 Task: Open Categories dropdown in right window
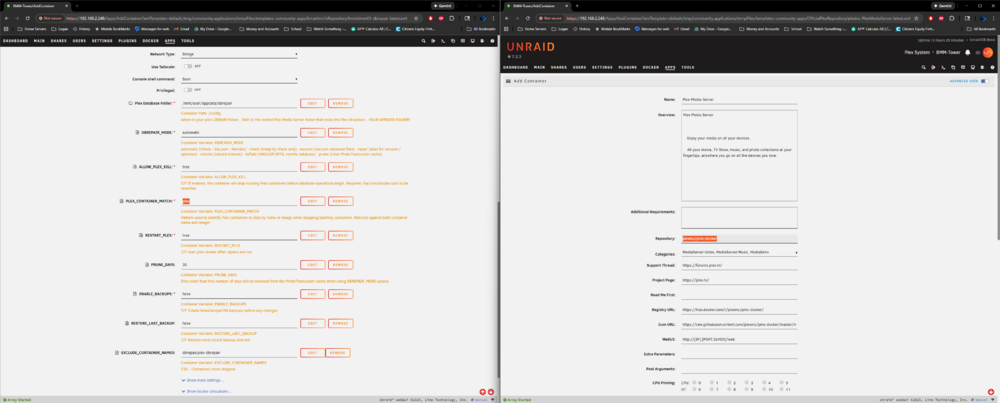point(739,253)
